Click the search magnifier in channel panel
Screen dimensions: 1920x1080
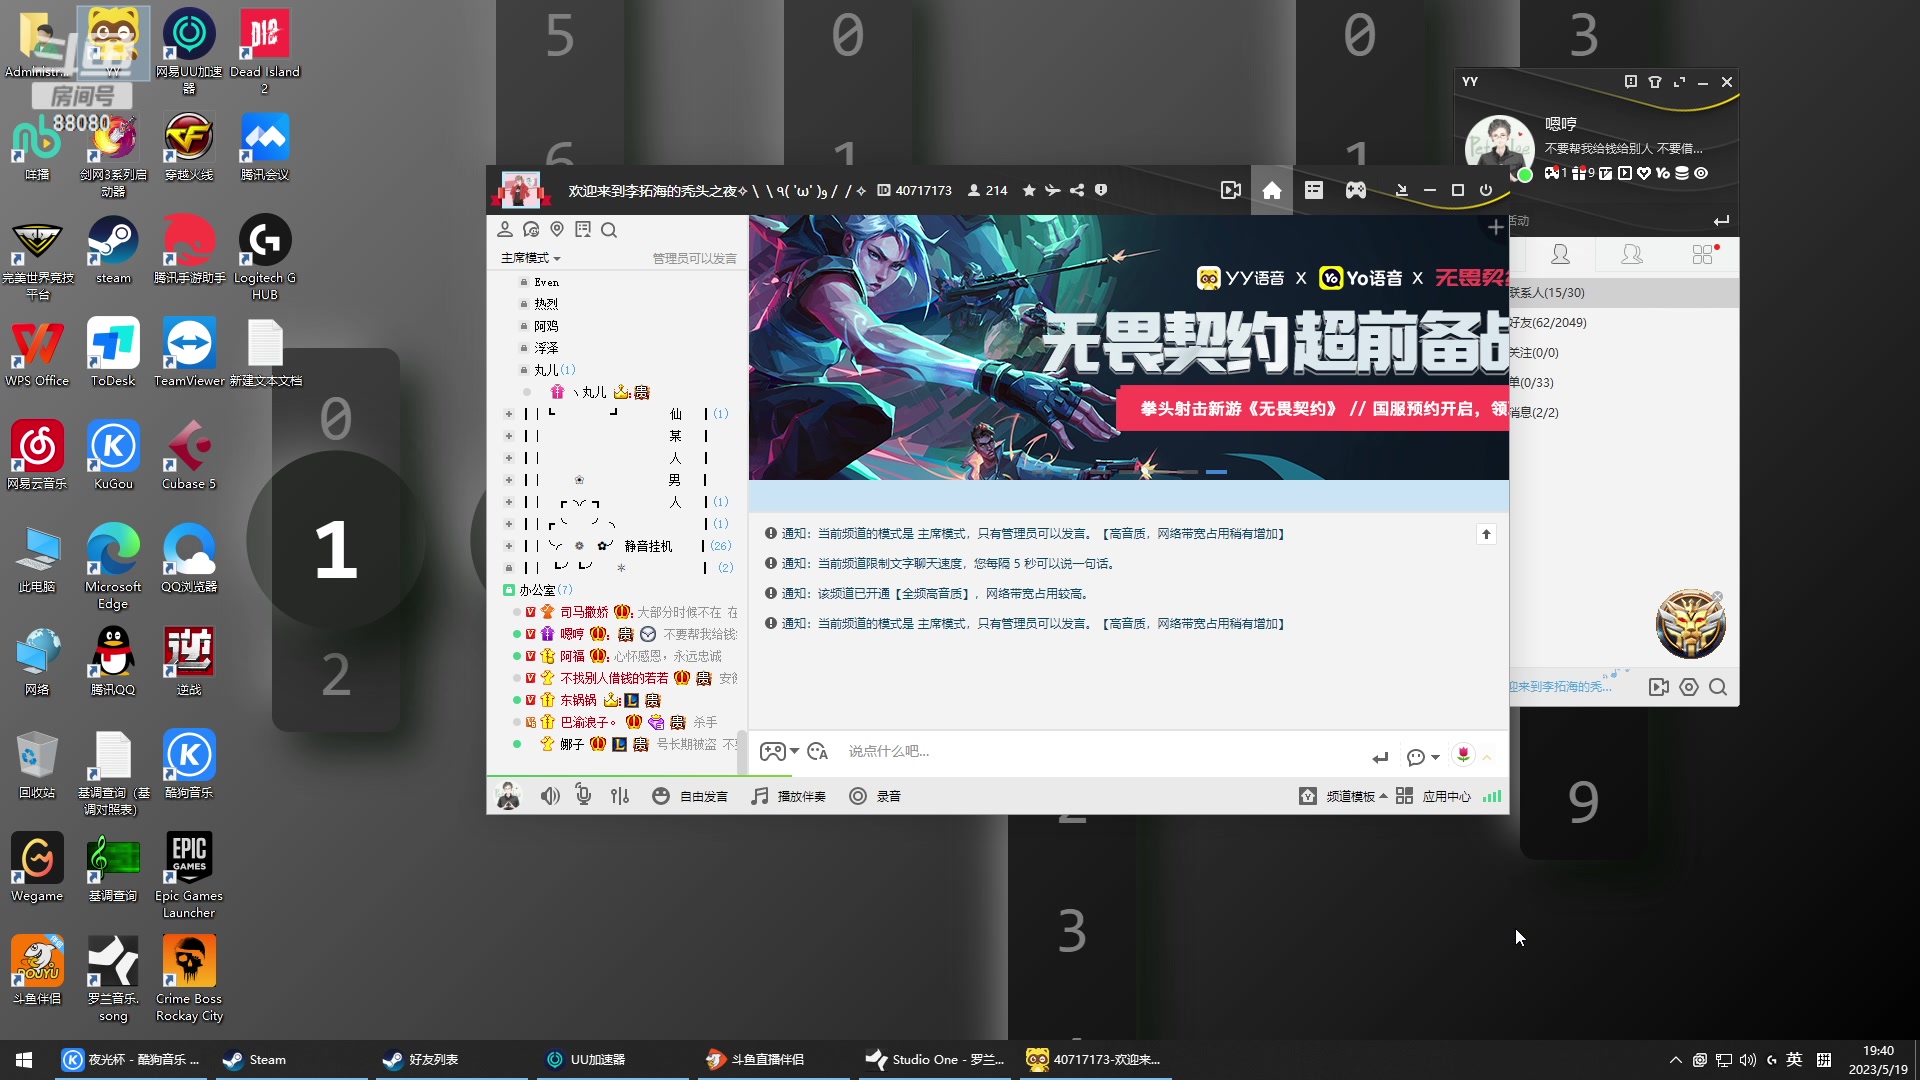(x=610, y=229)
